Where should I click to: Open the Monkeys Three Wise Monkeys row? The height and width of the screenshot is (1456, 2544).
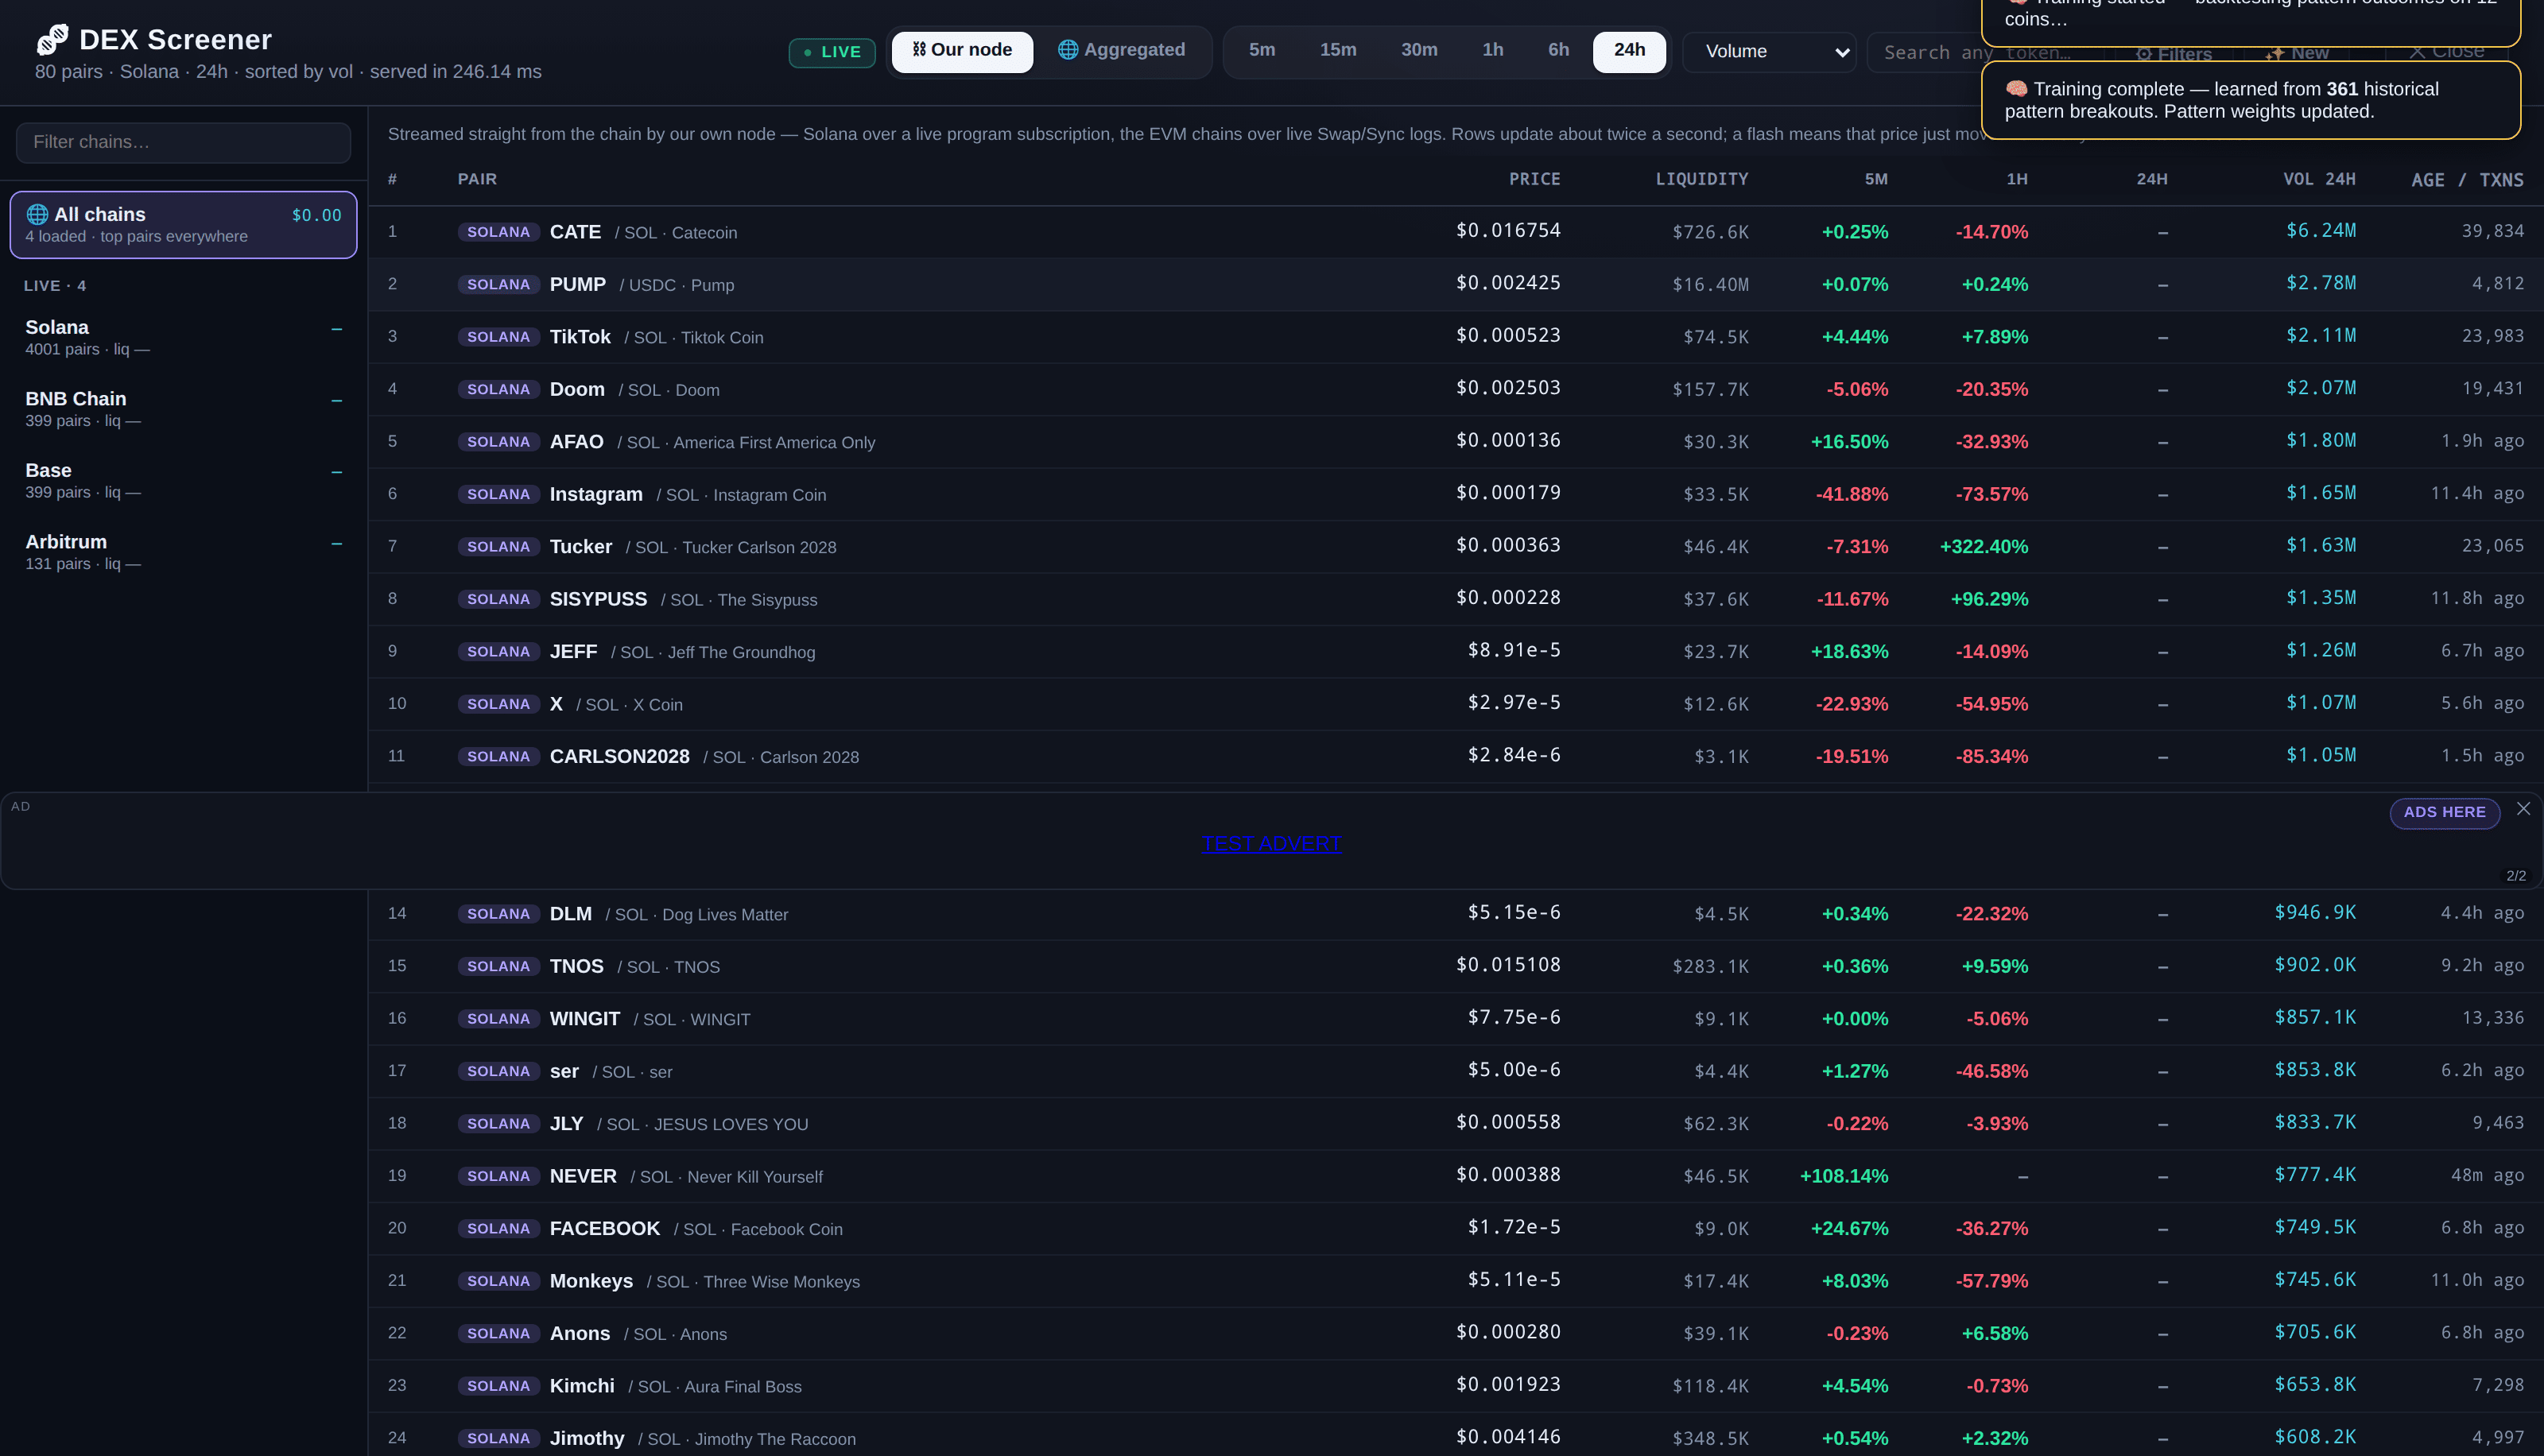(1455, 1281)
